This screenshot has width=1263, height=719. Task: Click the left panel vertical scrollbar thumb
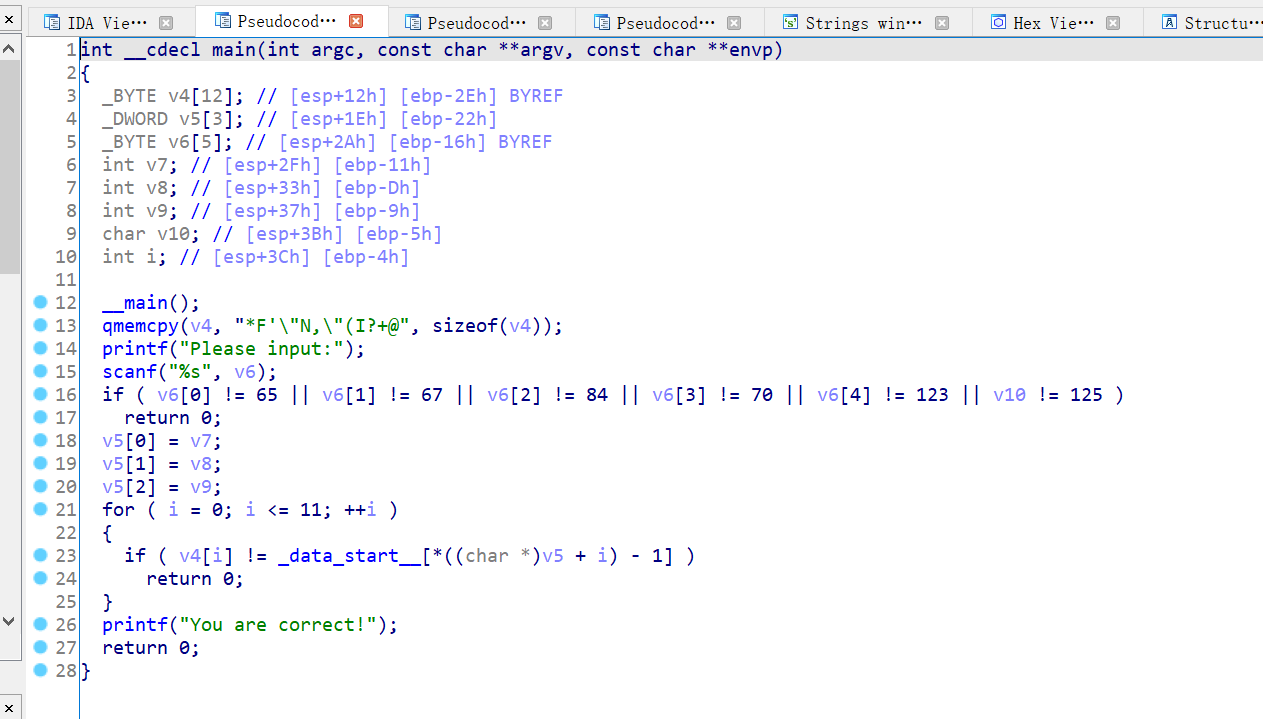click(x=9, y=165)
